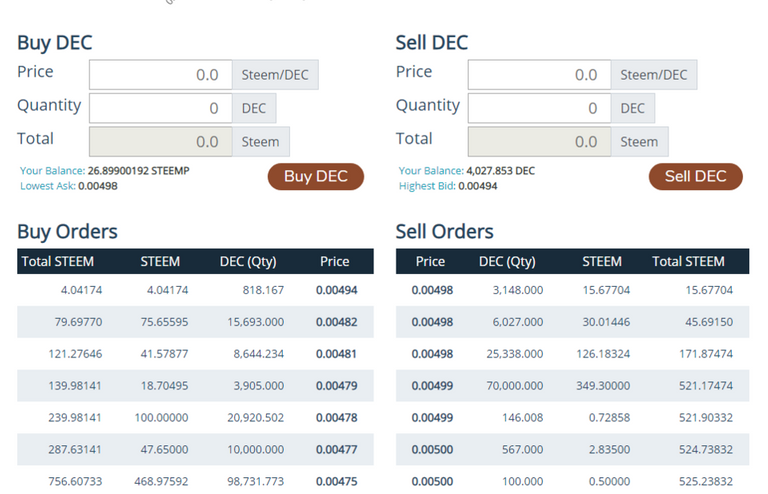Select the 4,027.853 DEC balance value

501,171
